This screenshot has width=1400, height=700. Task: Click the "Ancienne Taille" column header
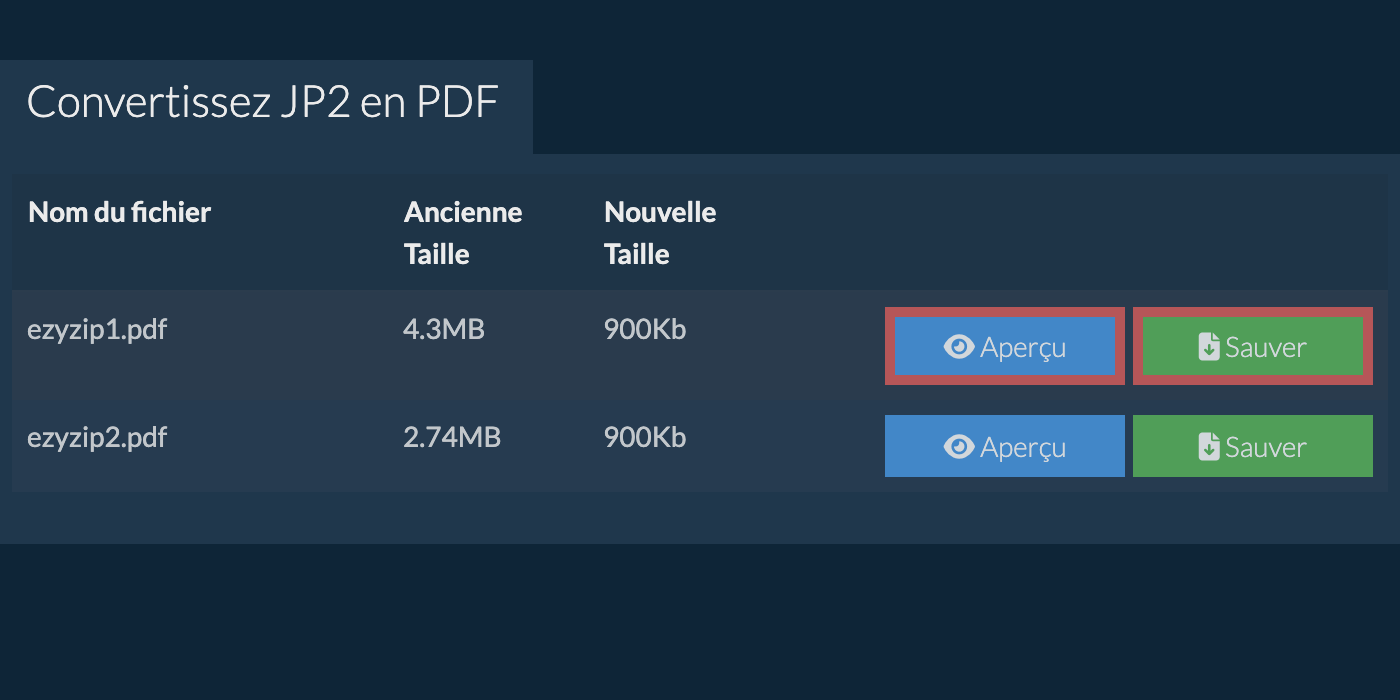point(463,233)
